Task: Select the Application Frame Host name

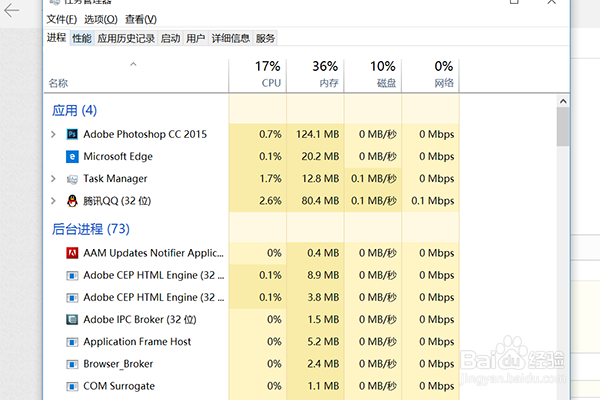Action: (137, 342)
